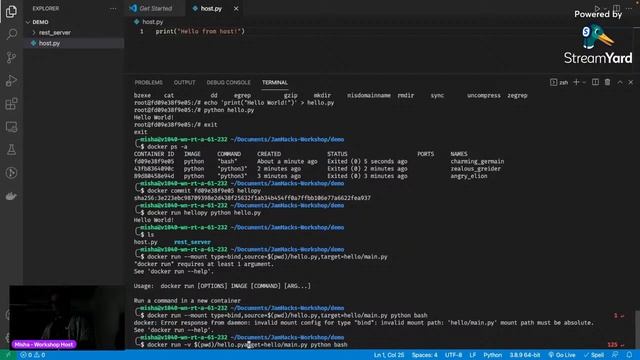
Task: Open host.py in the Explorer tree
Action: pos(49,43)
